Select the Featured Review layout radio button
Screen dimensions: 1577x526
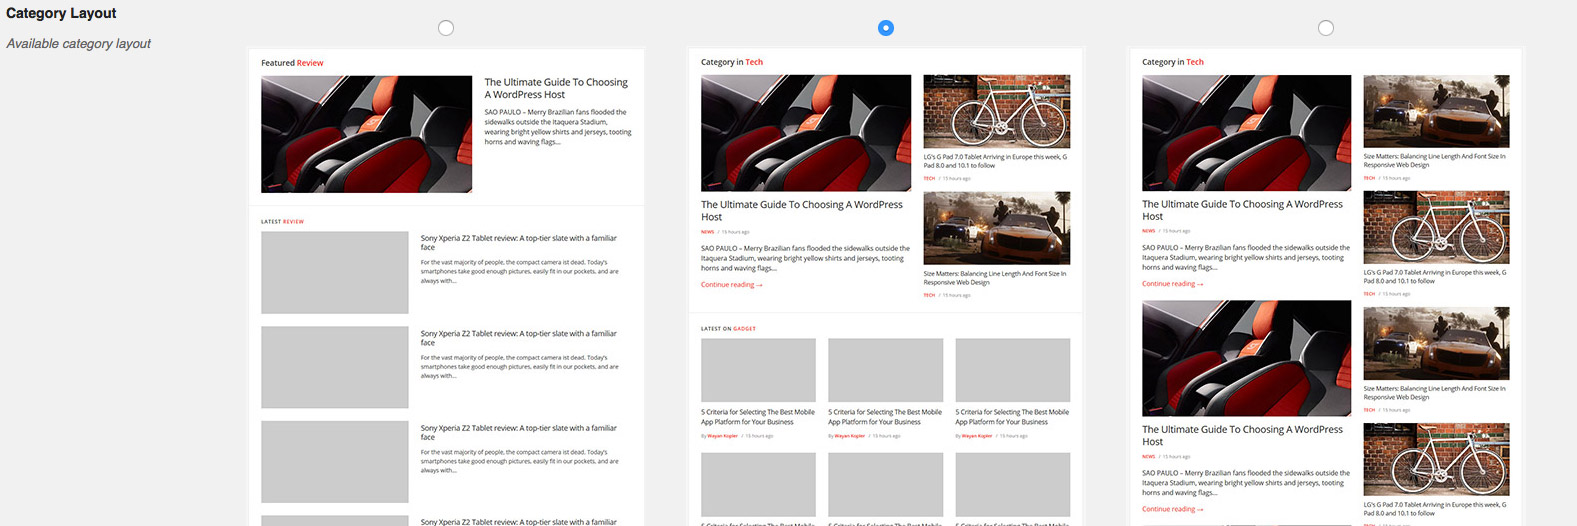pos(446,28)
